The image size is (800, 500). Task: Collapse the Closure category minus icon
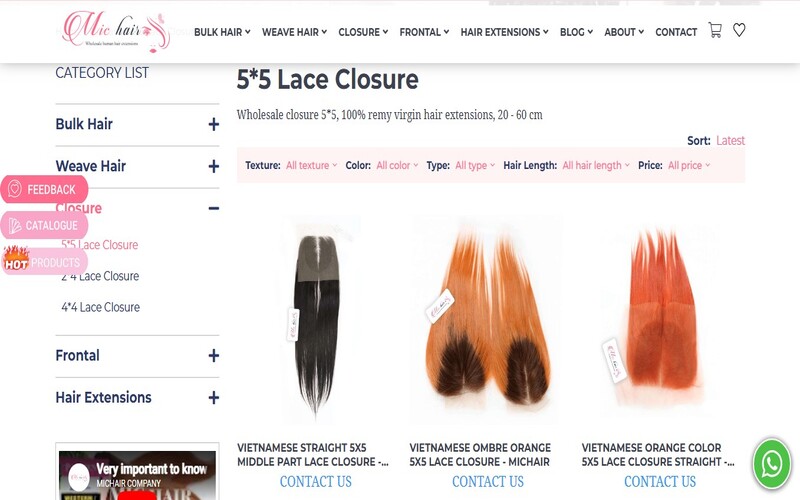click(214, 208)
